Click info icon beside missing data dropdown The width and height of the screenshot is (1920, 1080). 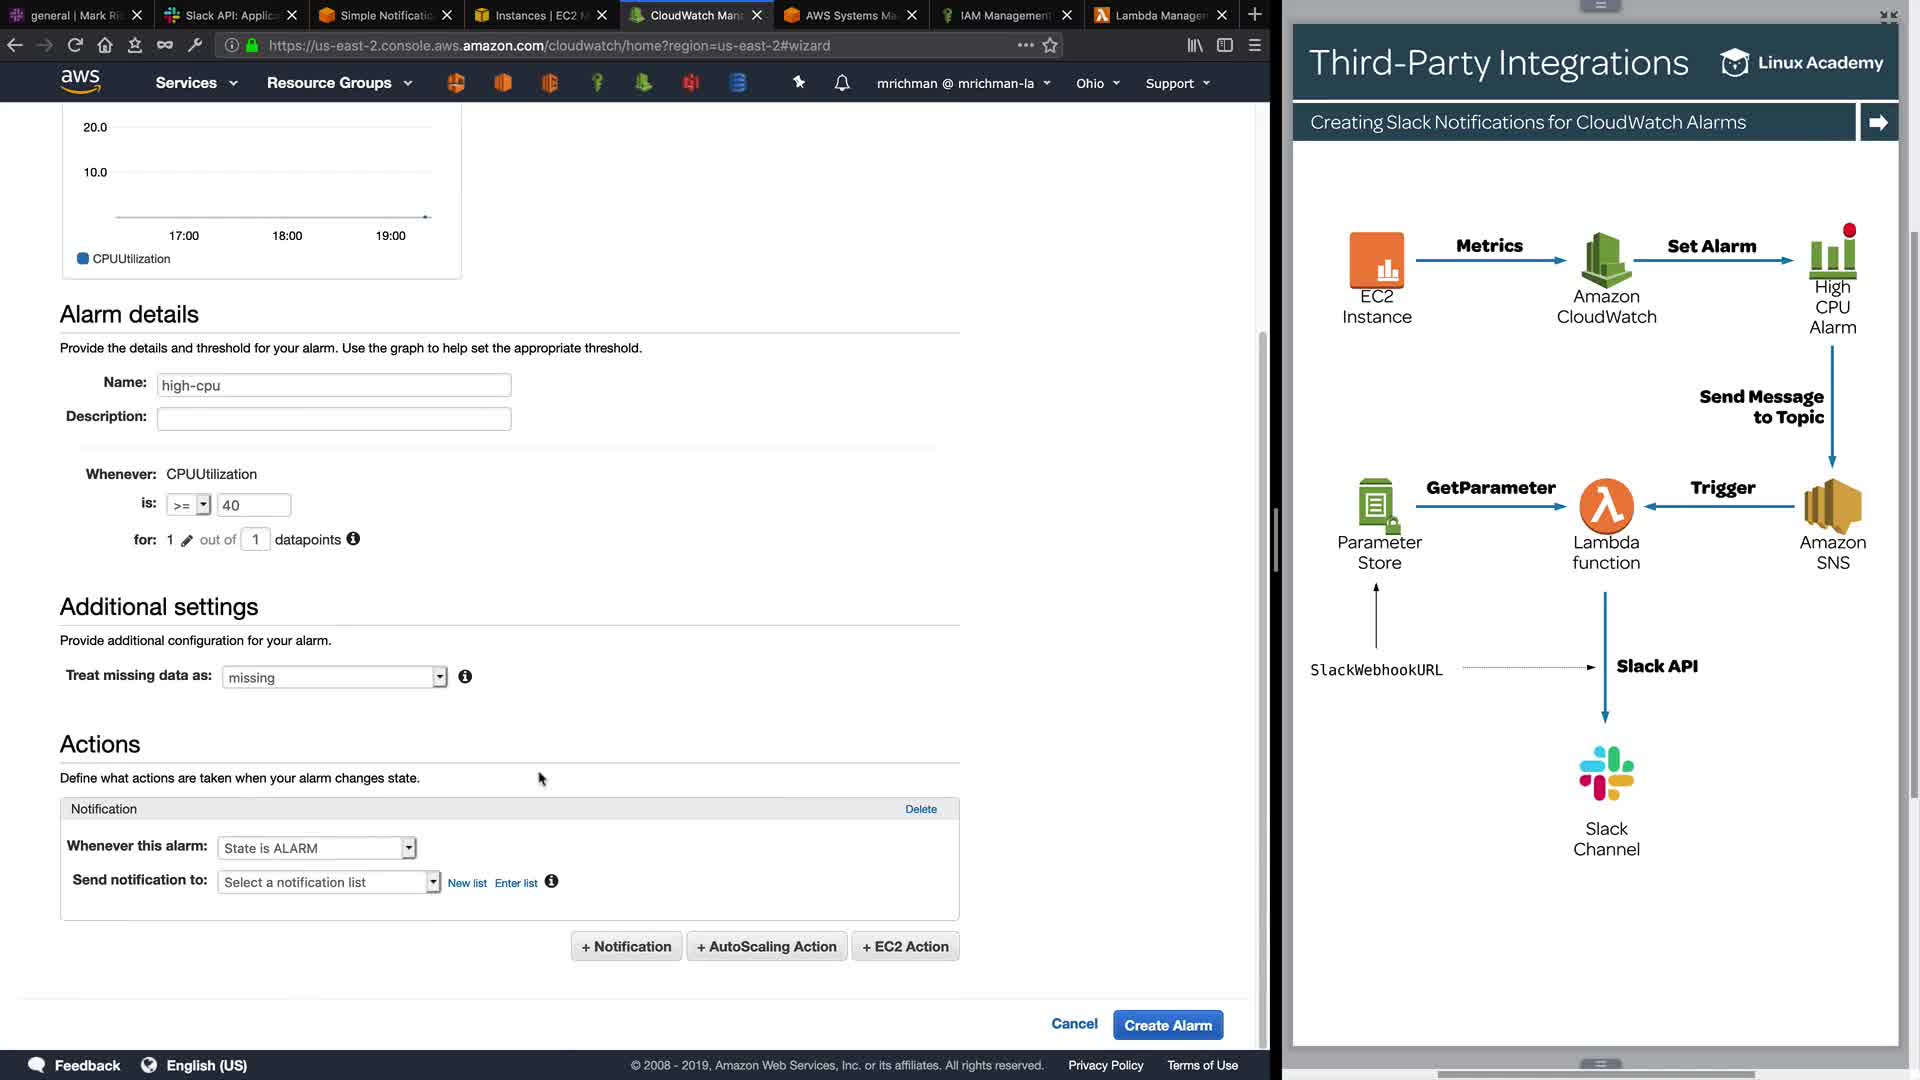coord(465,677)
